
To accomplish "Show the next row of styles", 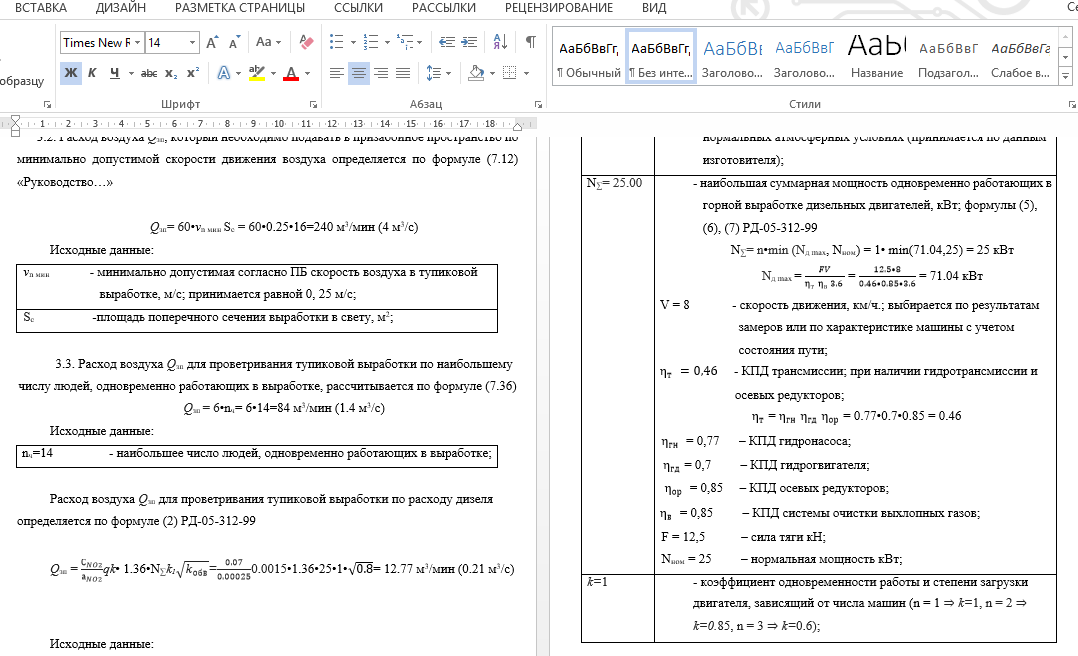I will (x=1066, y=58).
